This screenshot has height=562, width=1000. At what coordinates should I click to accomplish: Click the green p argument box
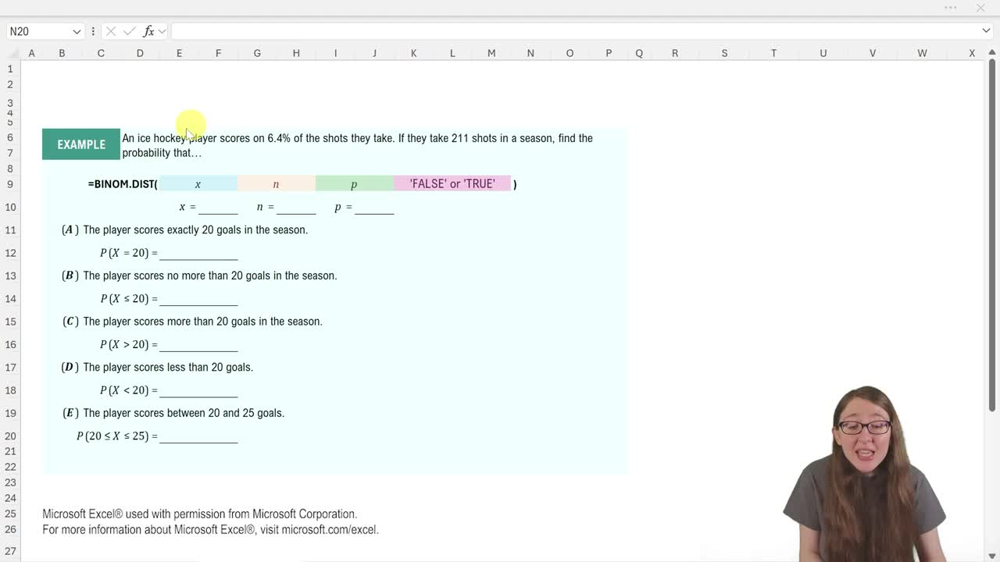[355, 184]
